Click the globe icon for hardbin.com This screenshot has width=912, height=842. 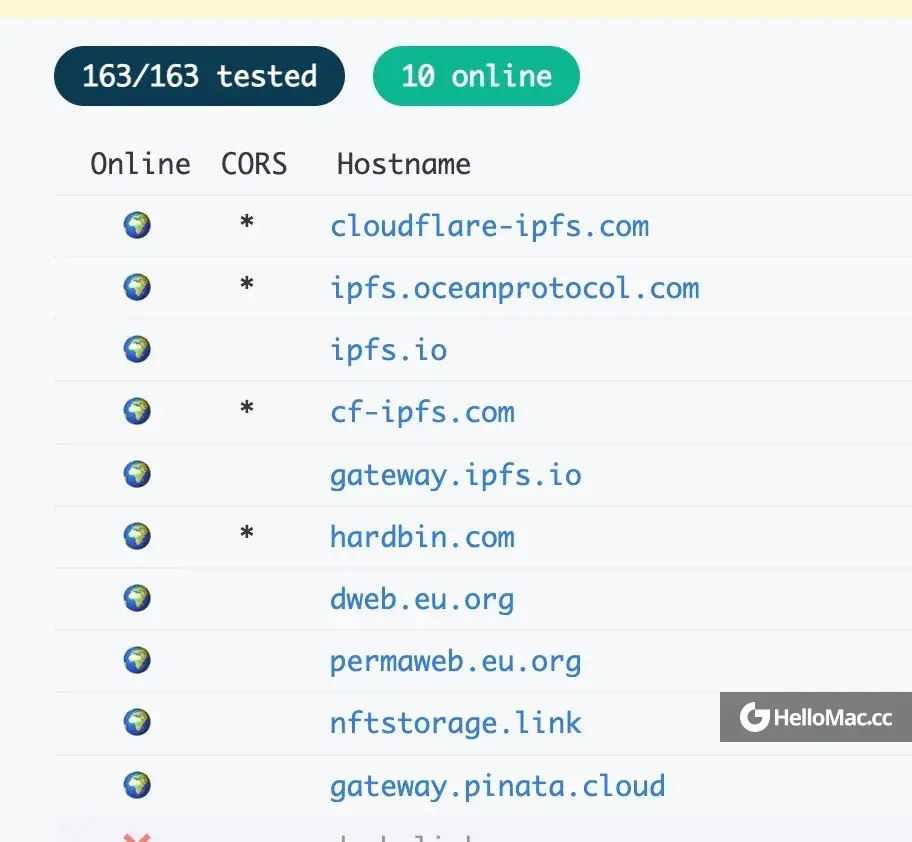[137, 536]
